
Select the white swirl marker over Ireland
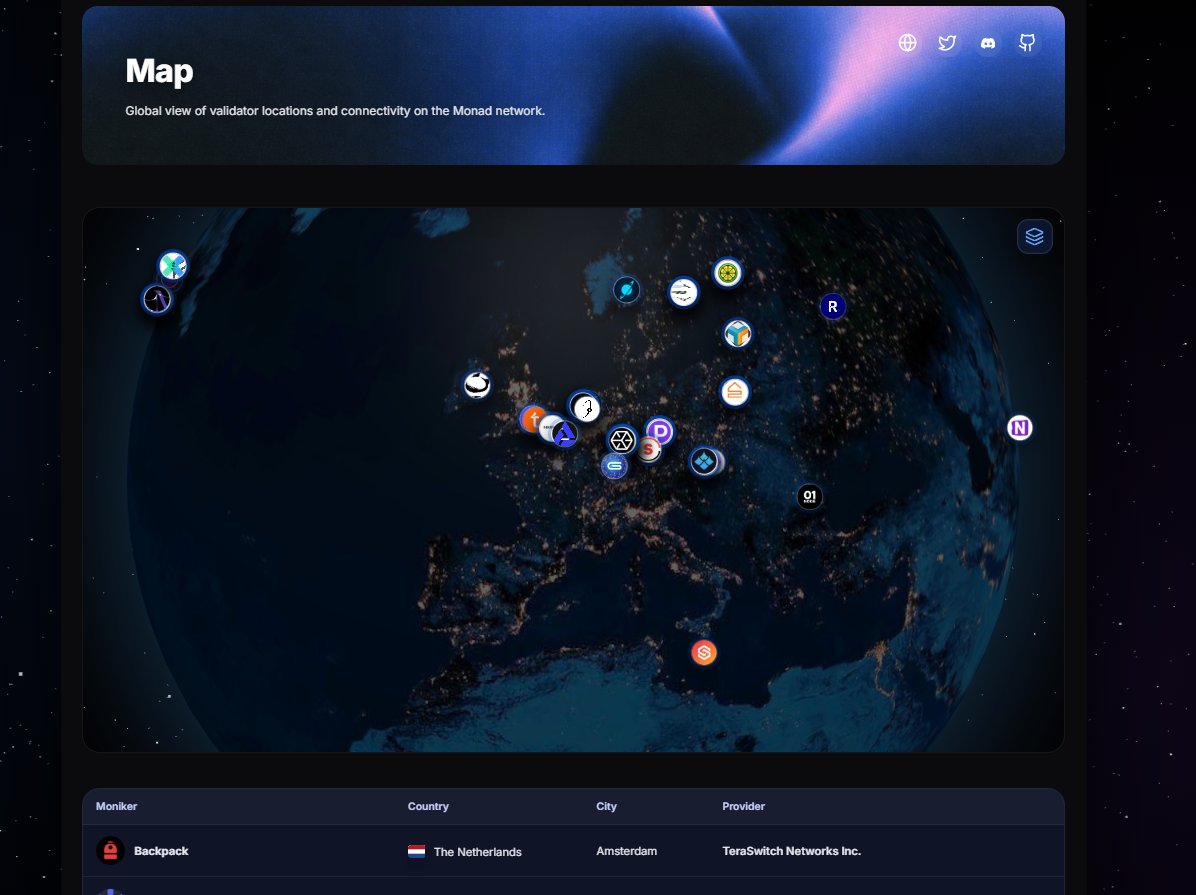pyautogui.click(x=477, y=385)
